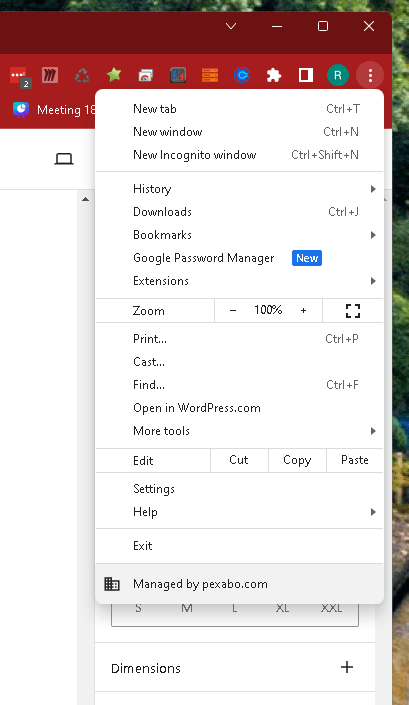
Task: Click the orange stacked bars extension icon
Action: click(210, 75)
